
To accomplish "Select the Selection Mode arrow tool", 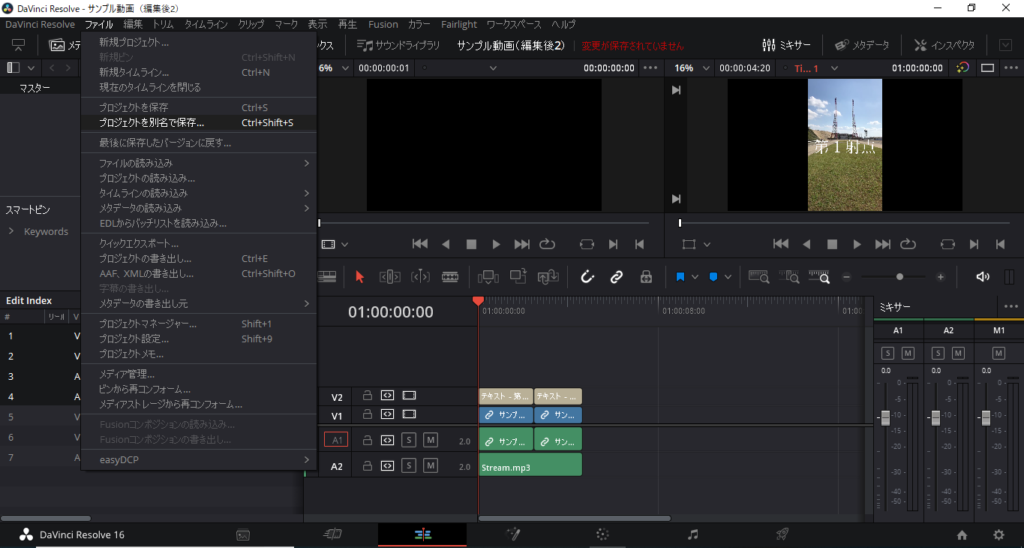I will pos(359,277).
